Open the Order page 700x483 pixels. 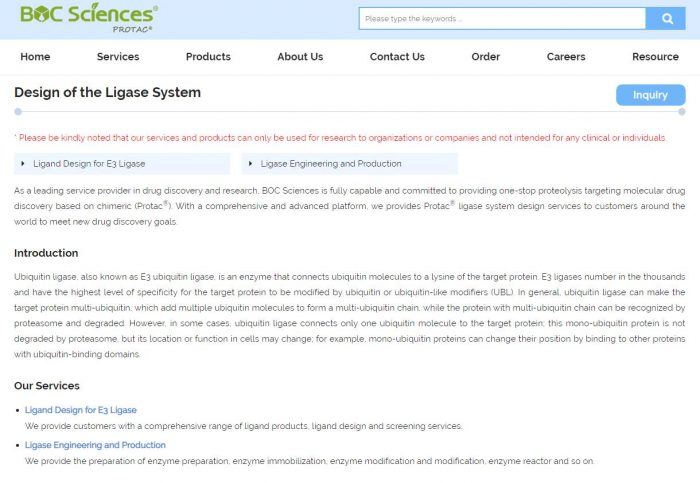click(485, 57)
